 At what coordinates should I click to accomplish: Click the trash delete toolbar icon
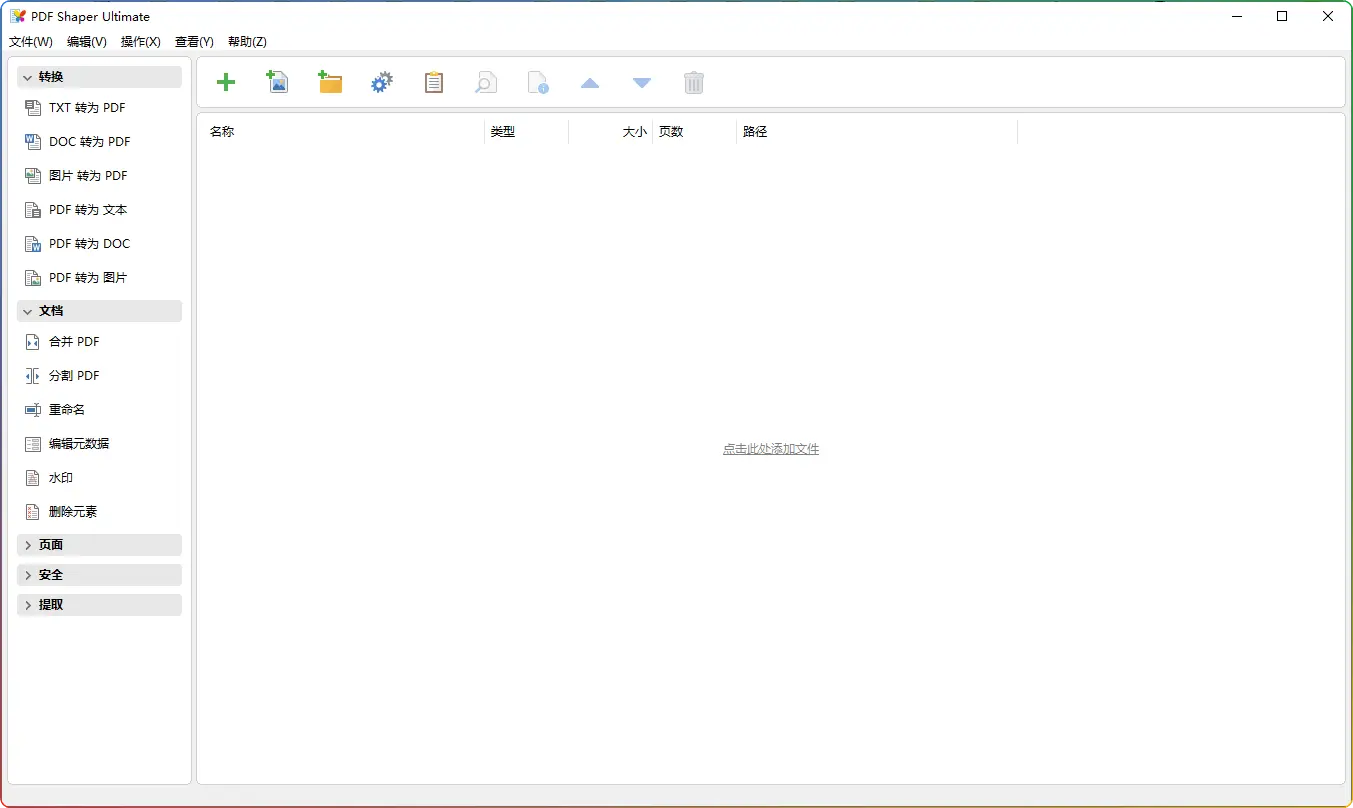(x=694, y=83)
